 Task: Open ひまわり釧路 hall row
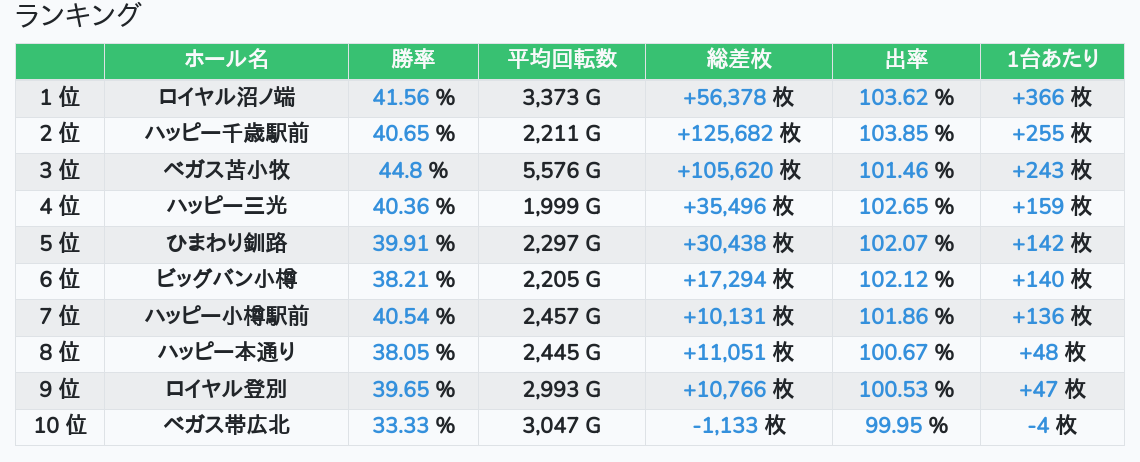tap(226, 243)
